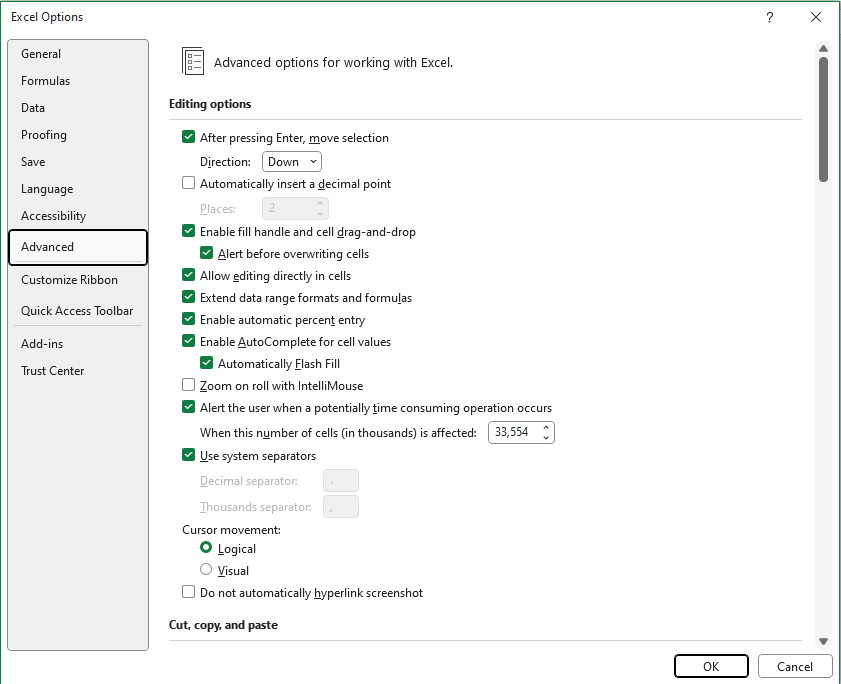Open the General options category

coord(78,54)
